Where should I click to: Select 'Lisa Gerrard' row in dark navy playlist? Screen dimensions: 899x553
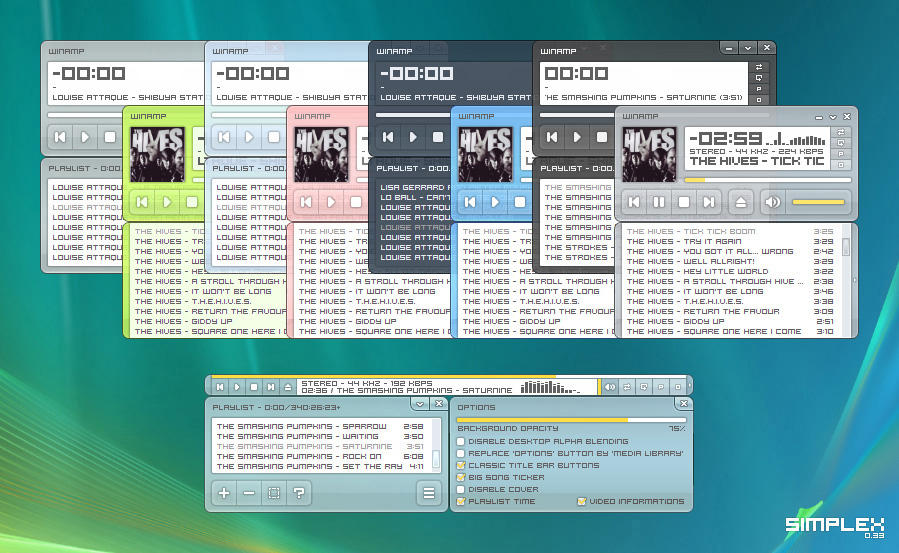pyautogui.click(x=415, y=187)
